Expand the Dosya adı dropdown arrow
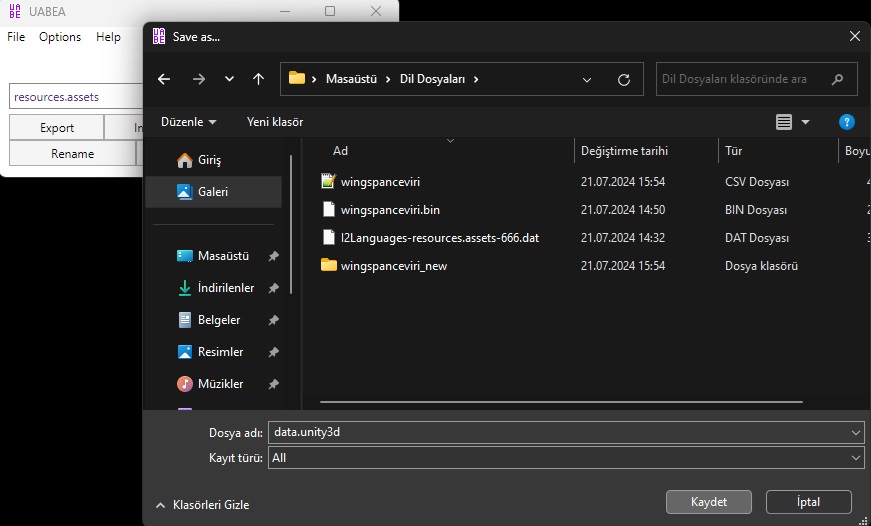871x526 pixels. (855, 432)
